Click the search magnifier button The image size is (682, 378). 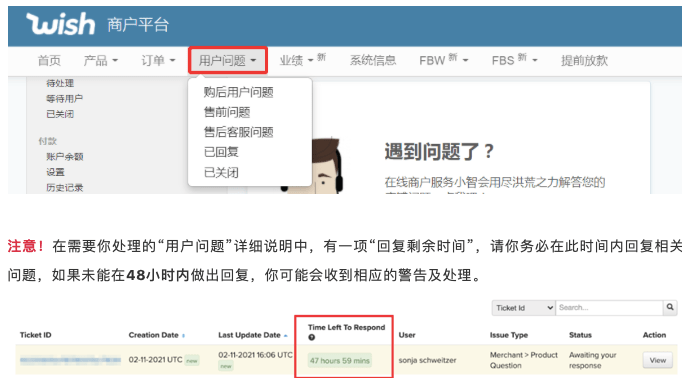click(x=670, y=308)
